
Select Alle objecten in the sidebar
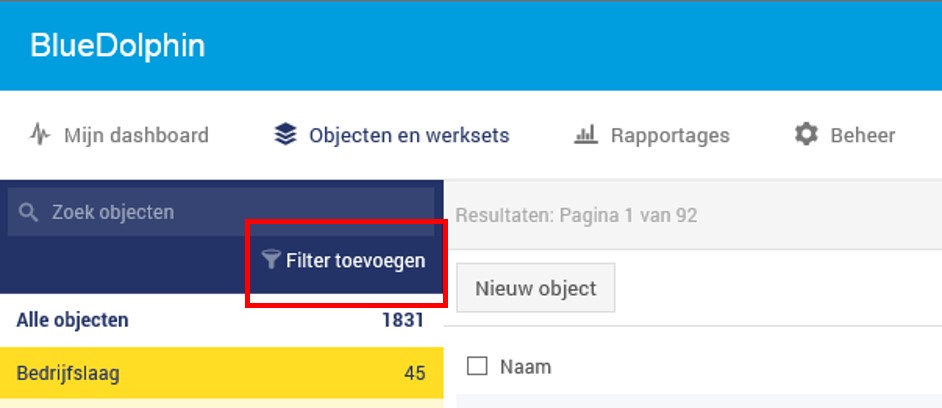click(221, 320)
